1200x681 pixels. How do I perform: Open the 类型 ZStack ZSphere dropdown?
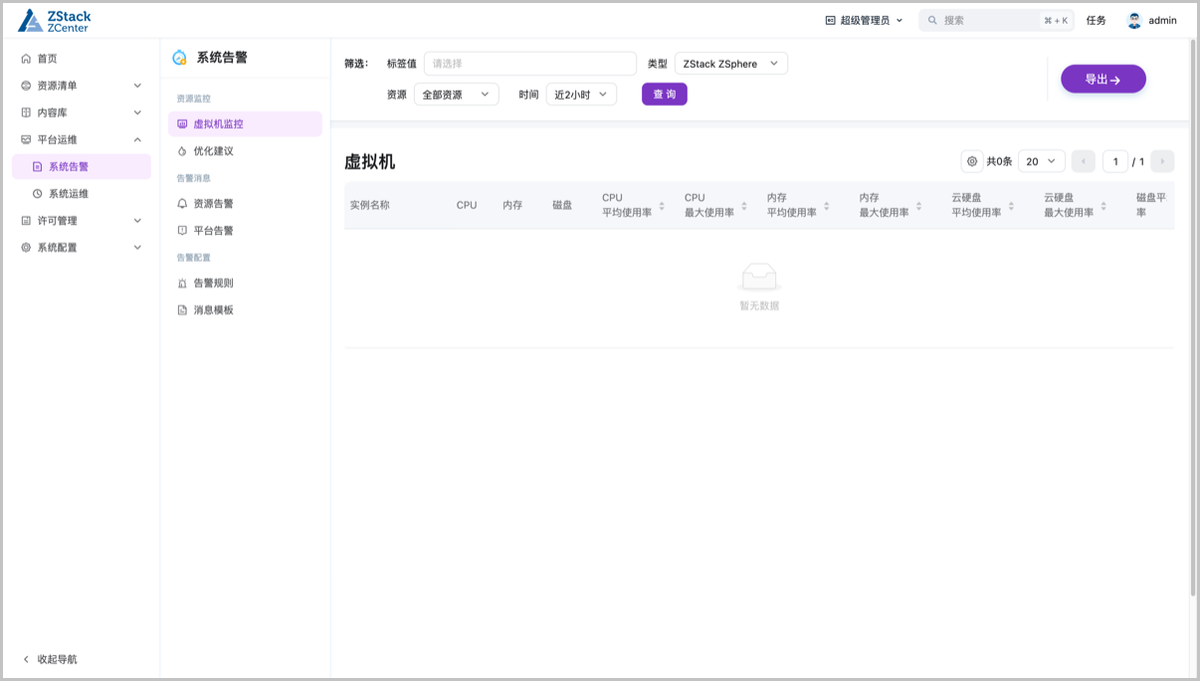pos(732,64)
